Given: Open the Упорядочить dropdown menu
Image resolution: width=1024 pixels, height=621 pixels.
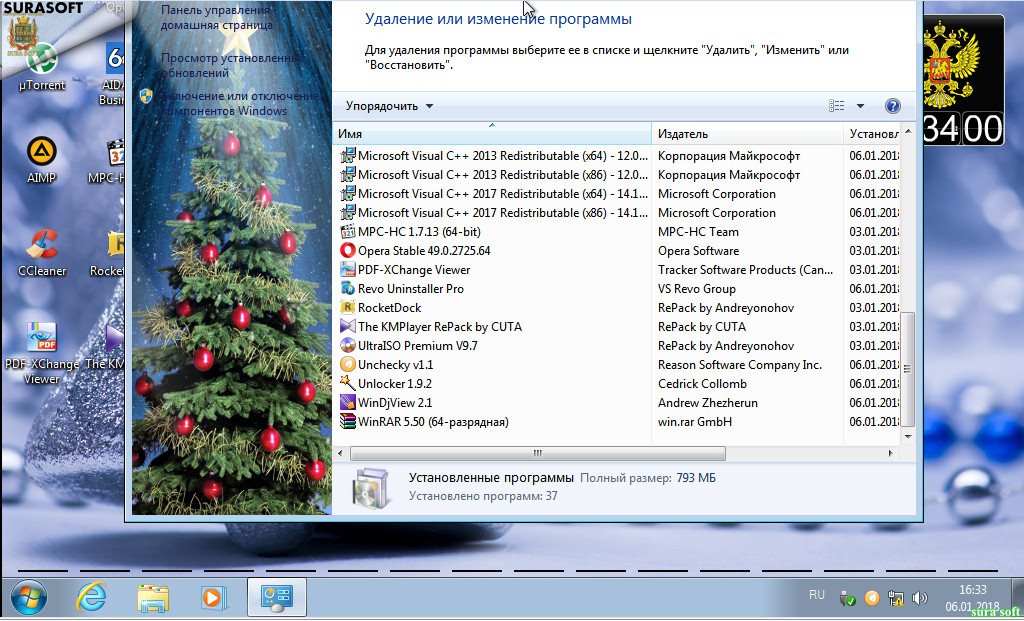Looking at the screenshot, I should click(389, 106).
